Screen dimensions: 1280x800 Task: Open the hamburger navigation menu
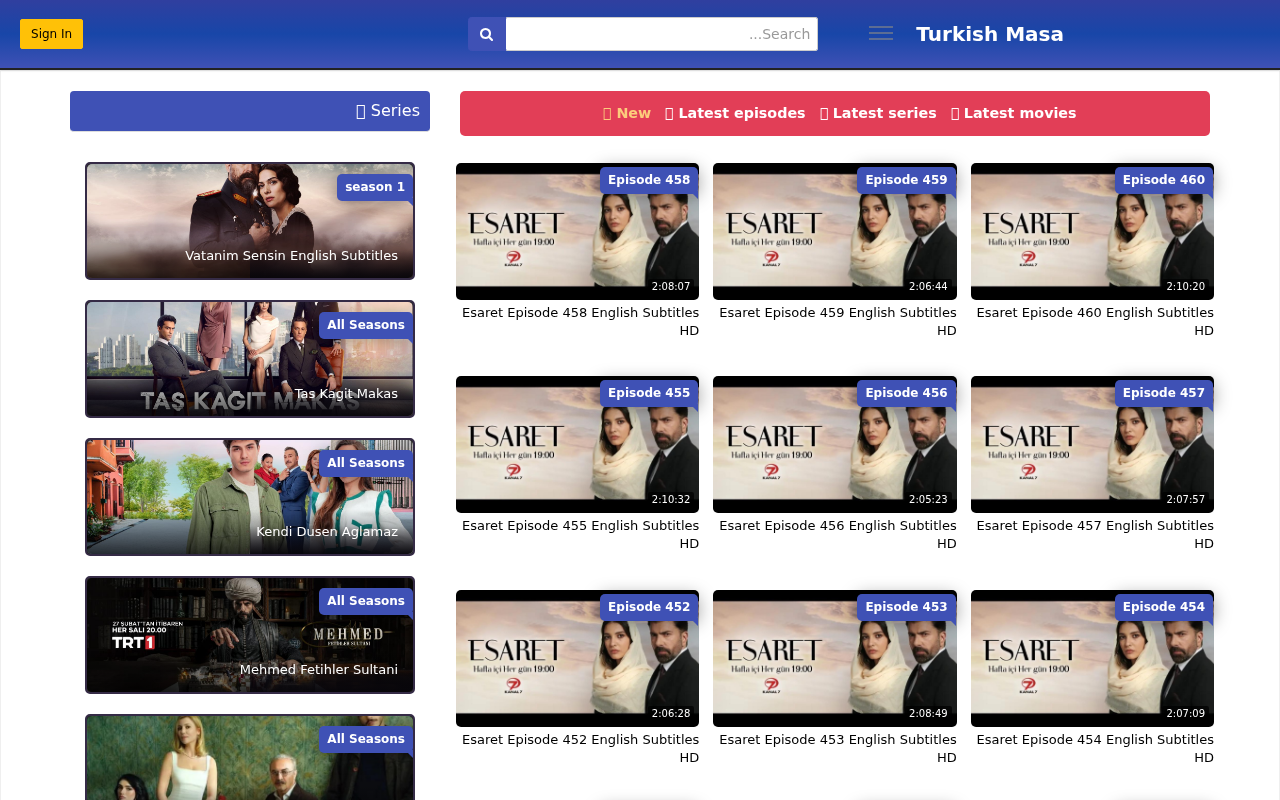tap(881, 34)
